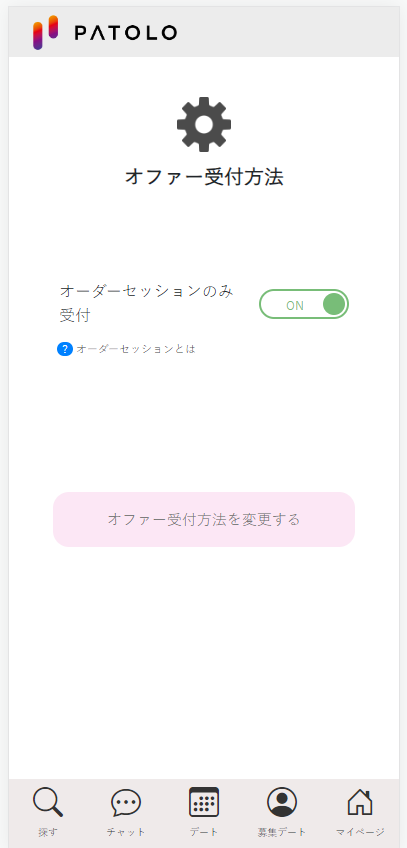This screenshot has width=407, height=848.
Task: Toggle the オーダーセッションのみ受付 switch
Action: (304, 304)
